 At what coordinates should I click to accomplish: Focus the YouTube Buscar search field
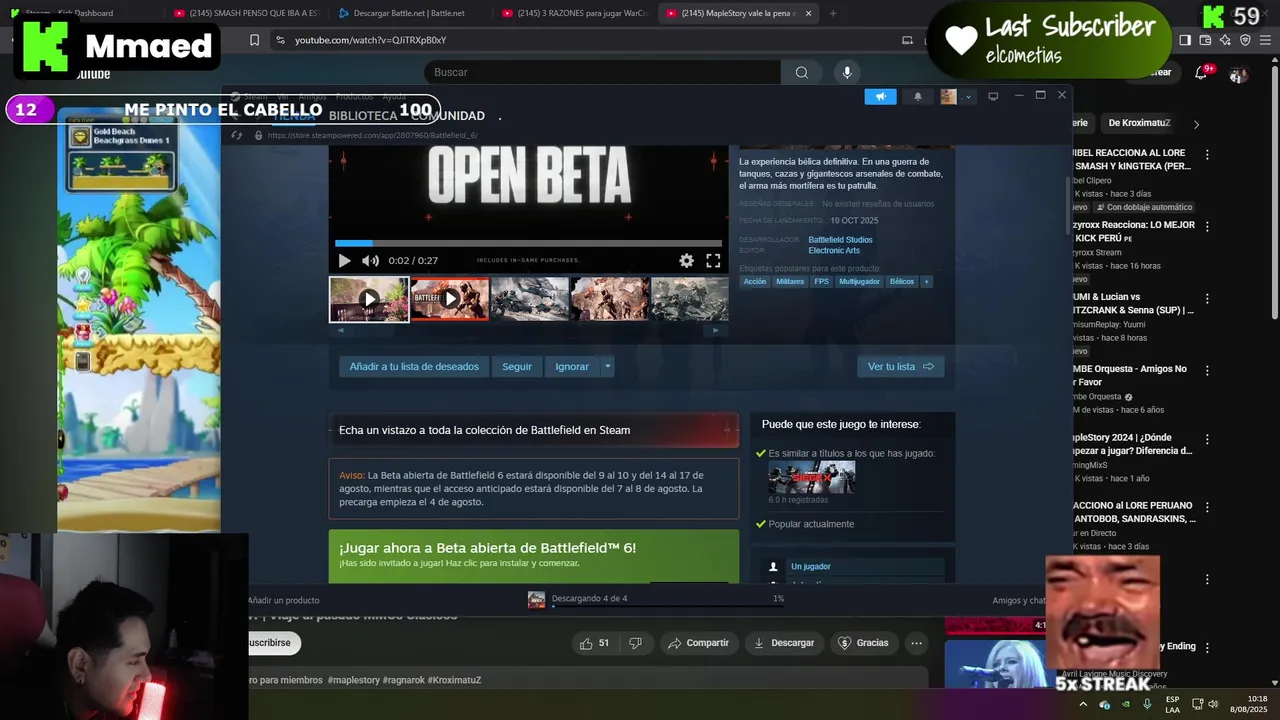[602, 72]
